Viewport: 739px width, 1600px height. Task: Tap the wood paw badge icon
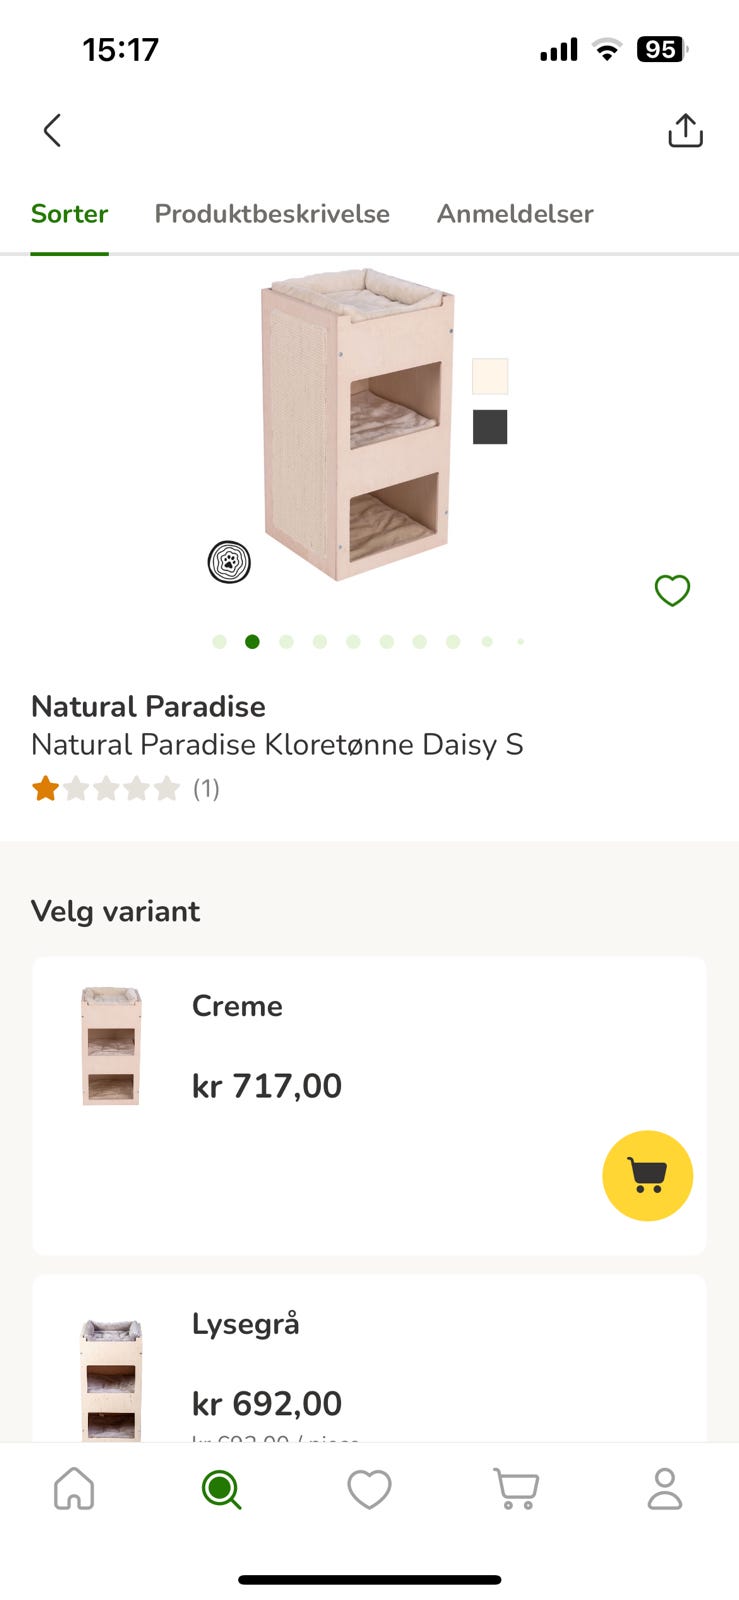[229, 562]
